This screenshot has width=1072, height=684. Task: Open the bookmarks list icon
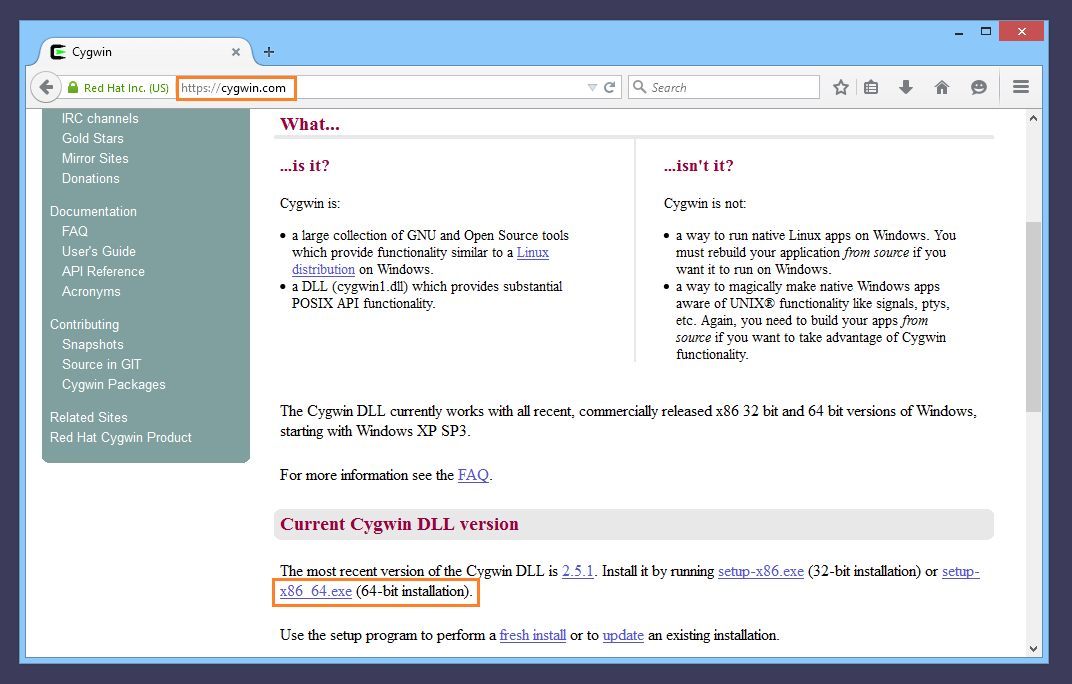point(871,87)
